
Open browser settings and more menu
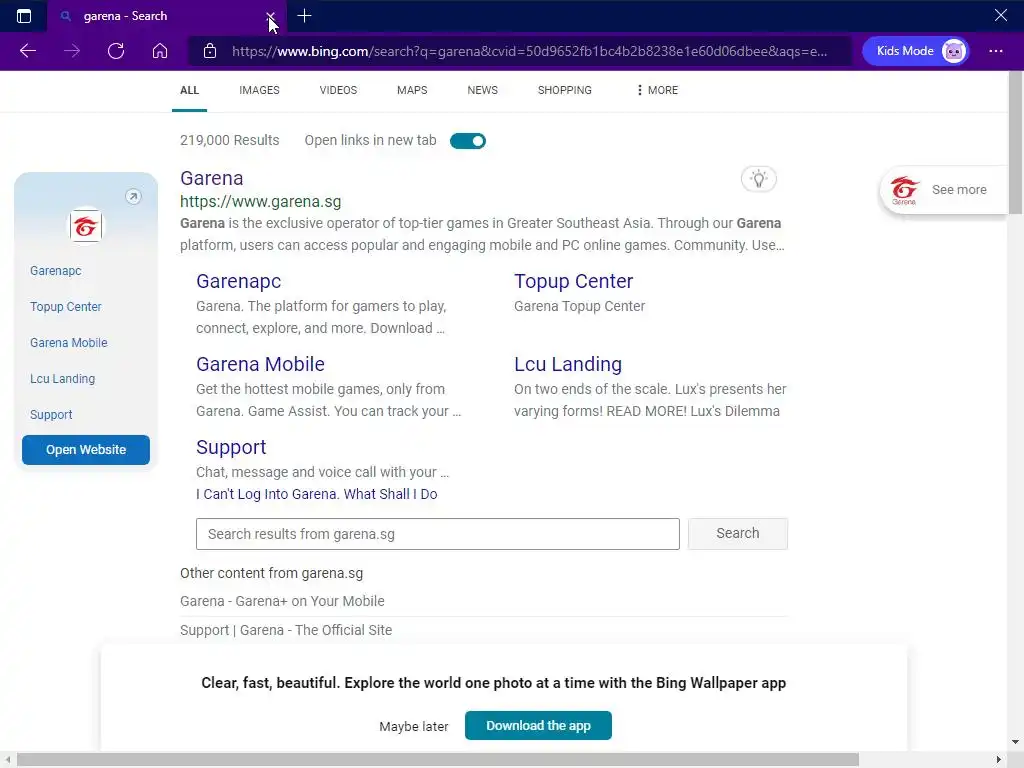click(x=995, y=51)
